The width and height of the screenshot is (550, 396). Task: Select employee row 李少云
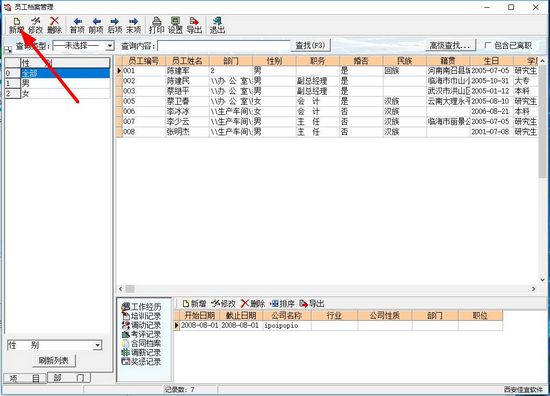click(327, 121)
